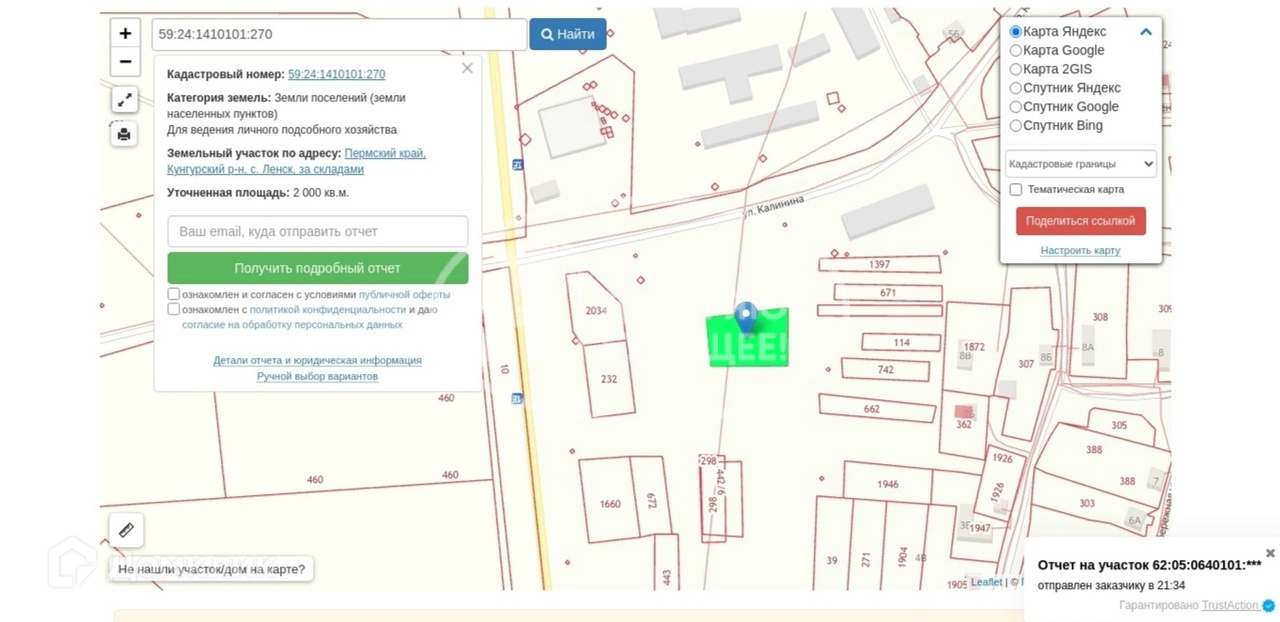
Task: Click parcel label 114 on map
Action: click(902, 342)
